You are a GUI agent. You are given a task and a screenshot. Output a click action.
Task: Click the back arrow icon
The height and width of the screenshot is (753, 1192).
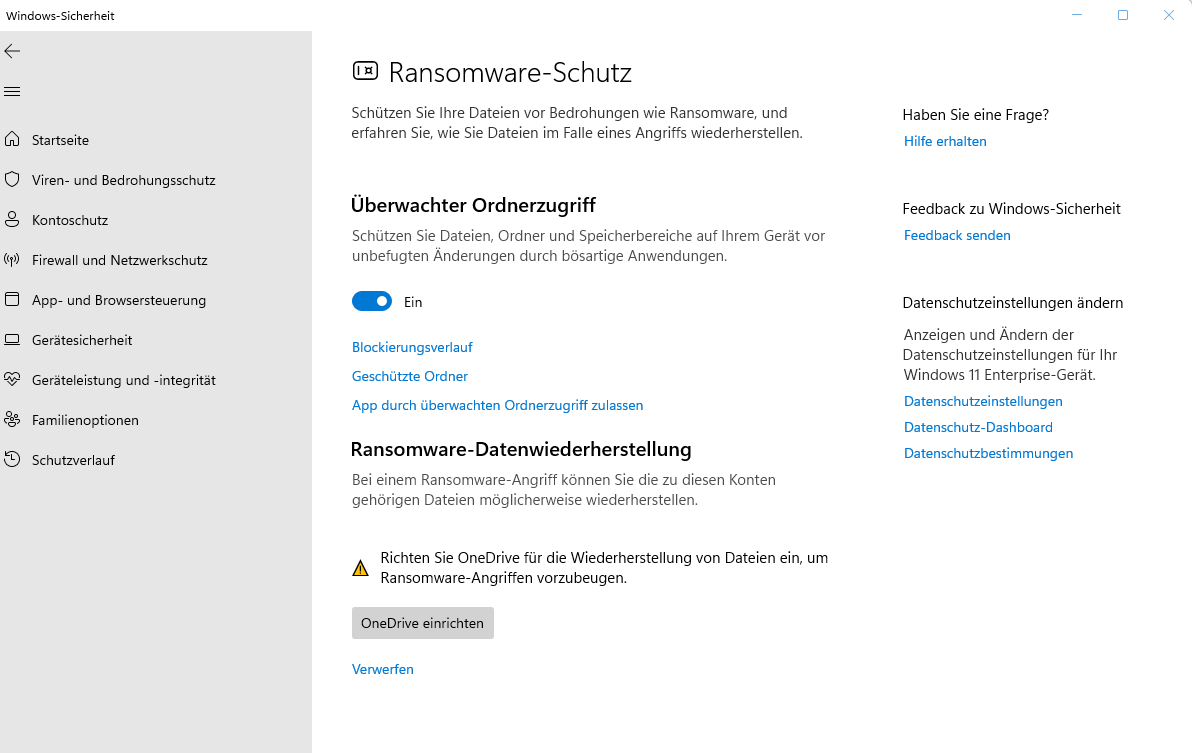[x=12, y=51]
